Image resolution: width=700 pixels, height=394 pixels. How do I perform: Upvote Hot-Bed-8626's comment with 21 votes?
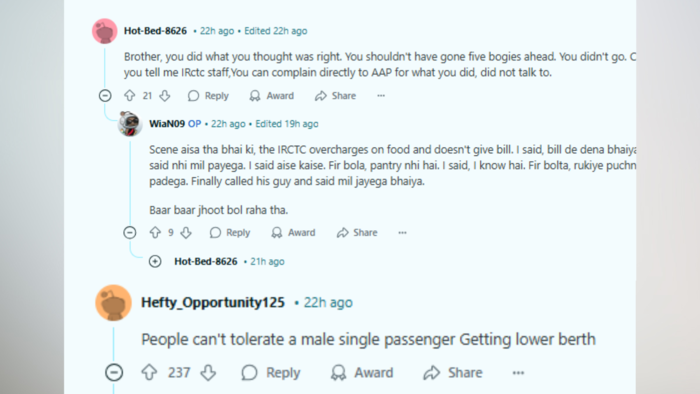pos(129,95)
